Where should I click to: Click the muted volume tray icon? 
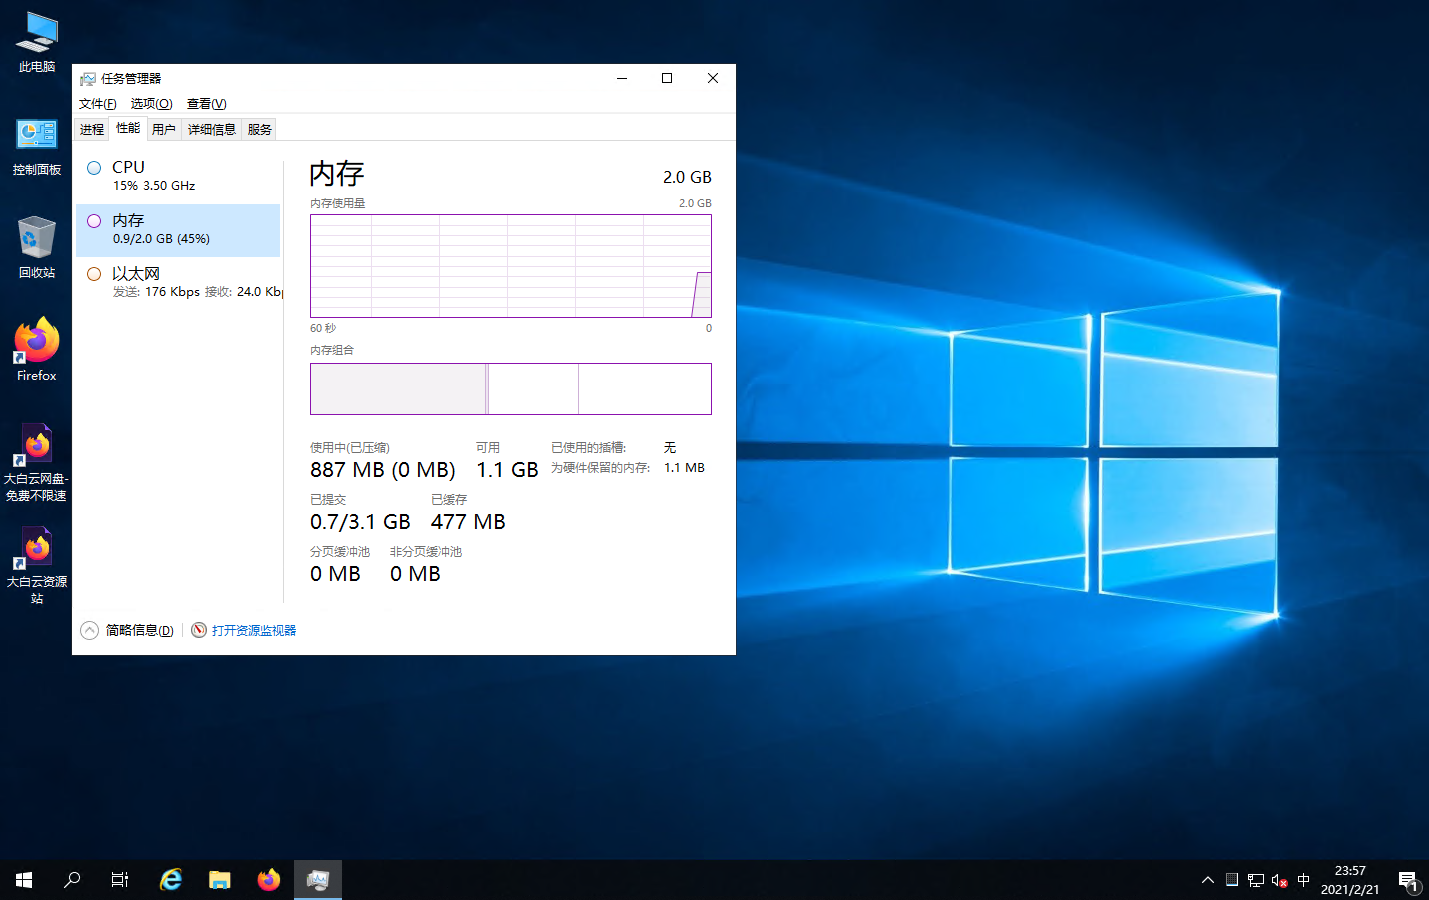(x=1280, y=880)
